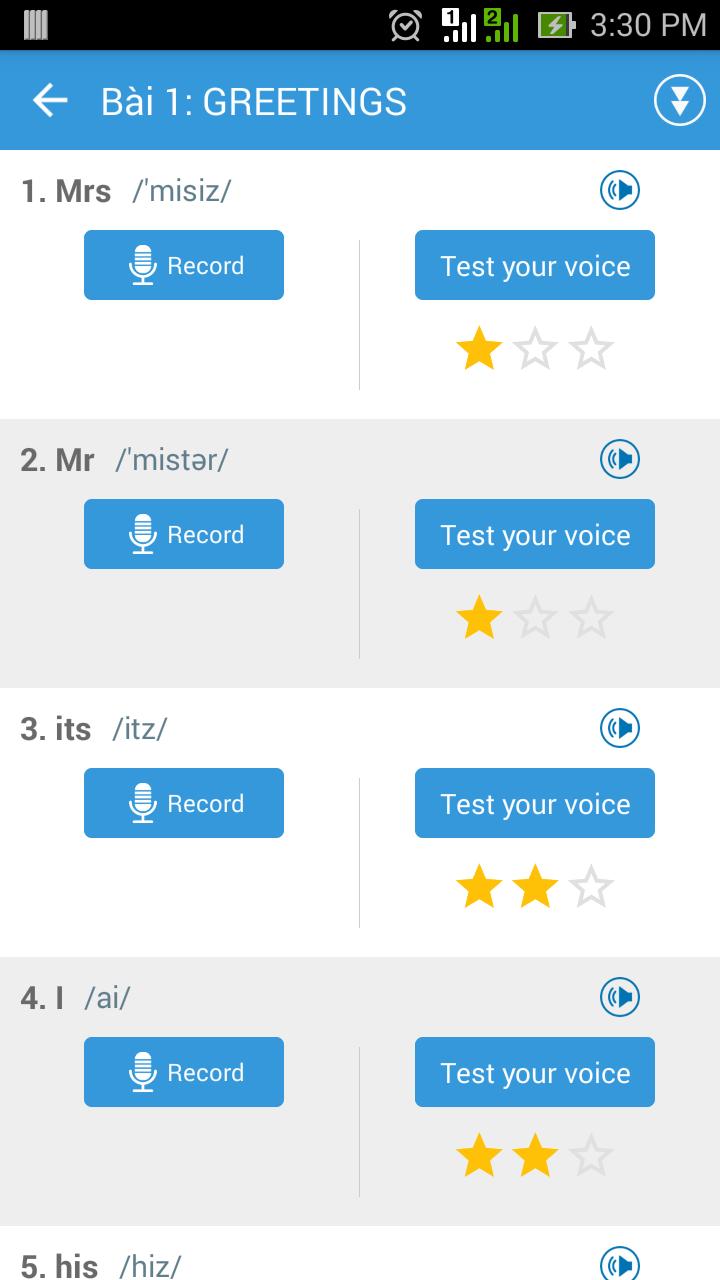Tap the third star under its
Screen dimensions: 720x1280
591,888
